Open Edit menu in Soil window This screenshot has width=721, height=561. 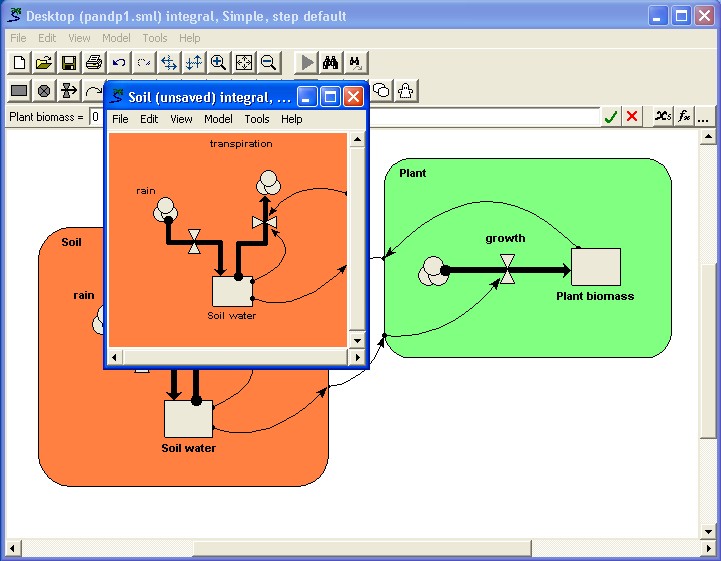pos(149,119)
